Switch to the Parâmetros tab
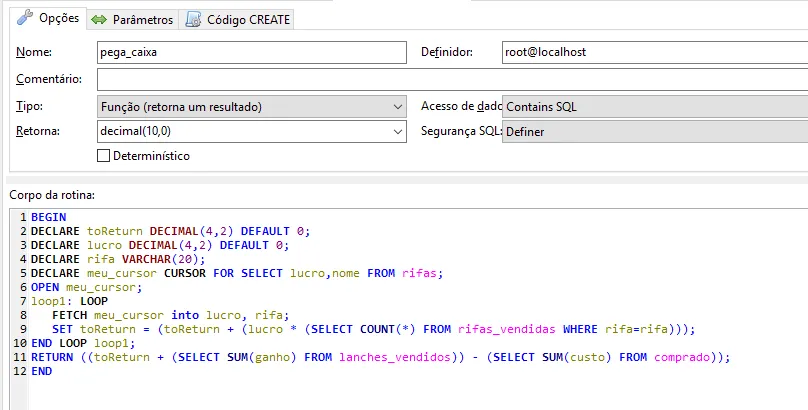Viewport: 808px width, 410px height. [142, 20]
